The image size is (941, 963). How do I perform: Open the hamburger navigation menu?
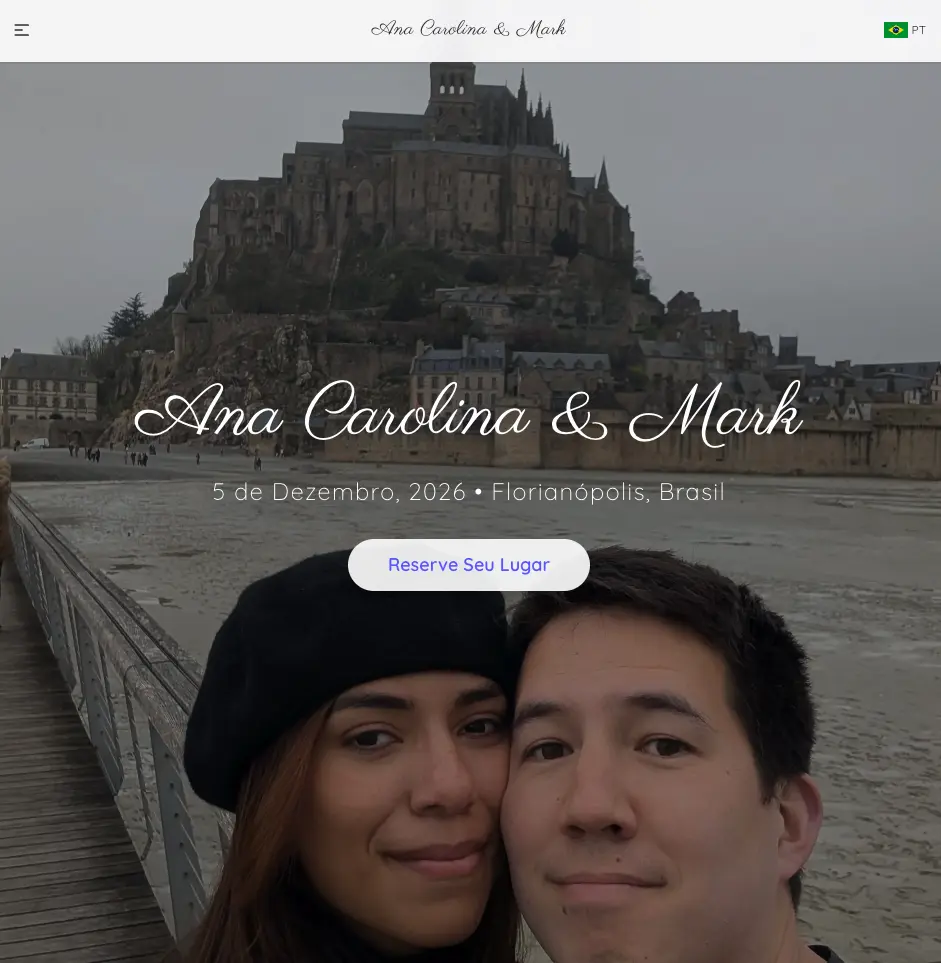click(22, 30)
